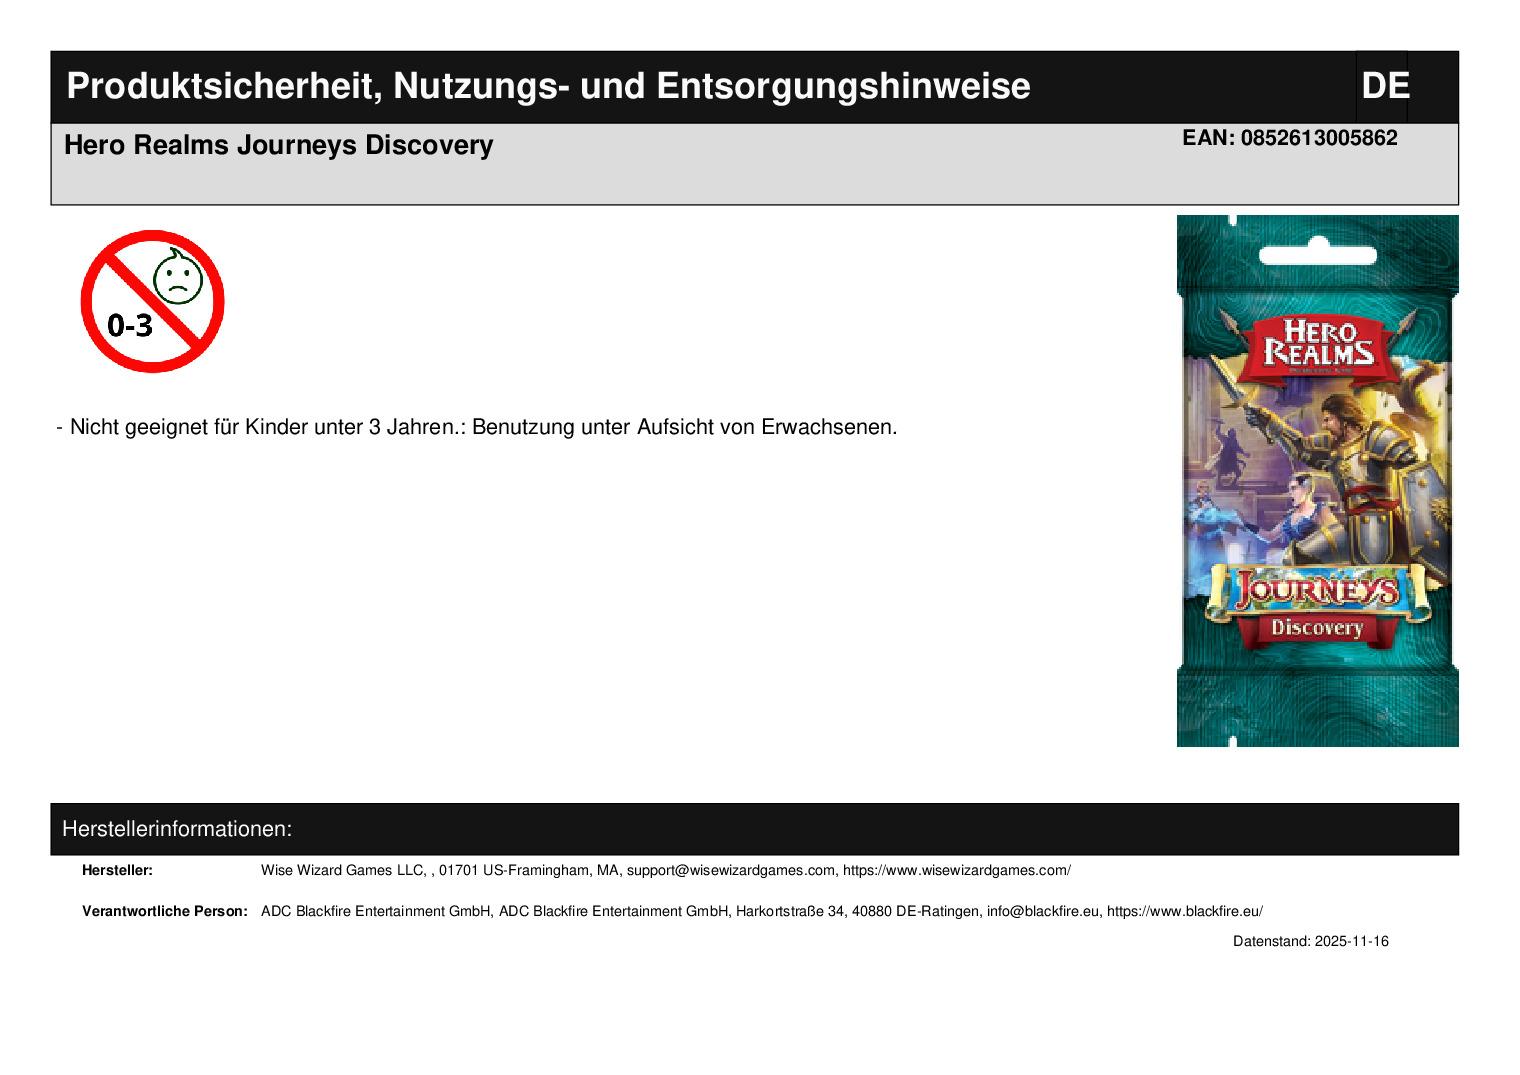Click the red Discovery label on the pack

point(1316,628)
